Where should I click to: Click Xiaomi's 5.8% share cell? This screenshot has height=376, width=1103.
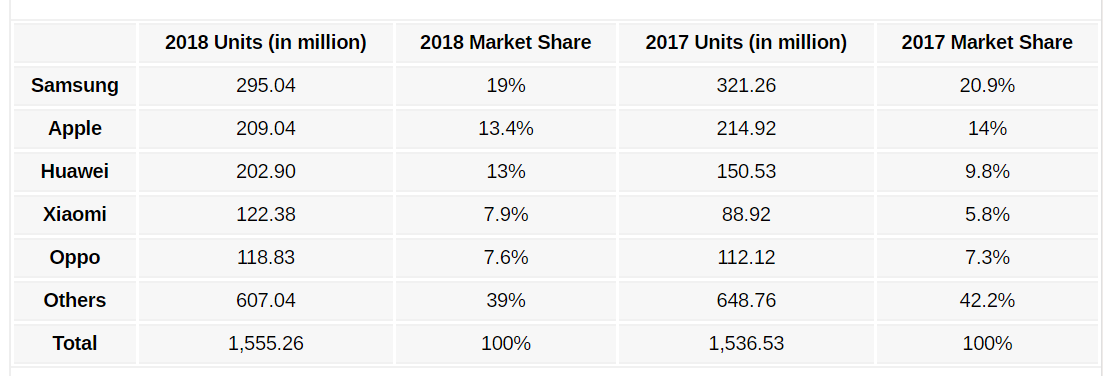987,214
